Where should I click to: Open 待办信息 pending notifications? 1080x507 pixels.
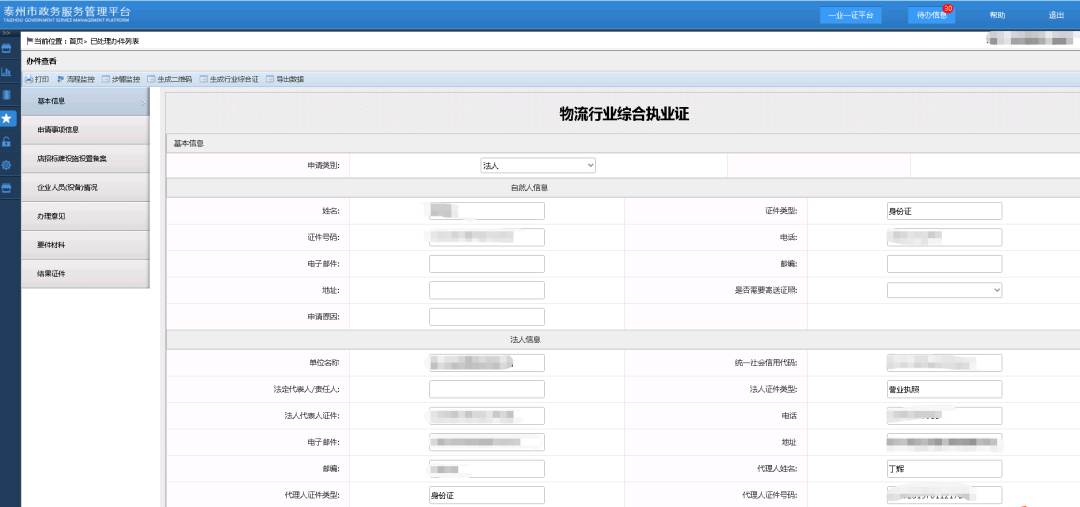[931, 15]
